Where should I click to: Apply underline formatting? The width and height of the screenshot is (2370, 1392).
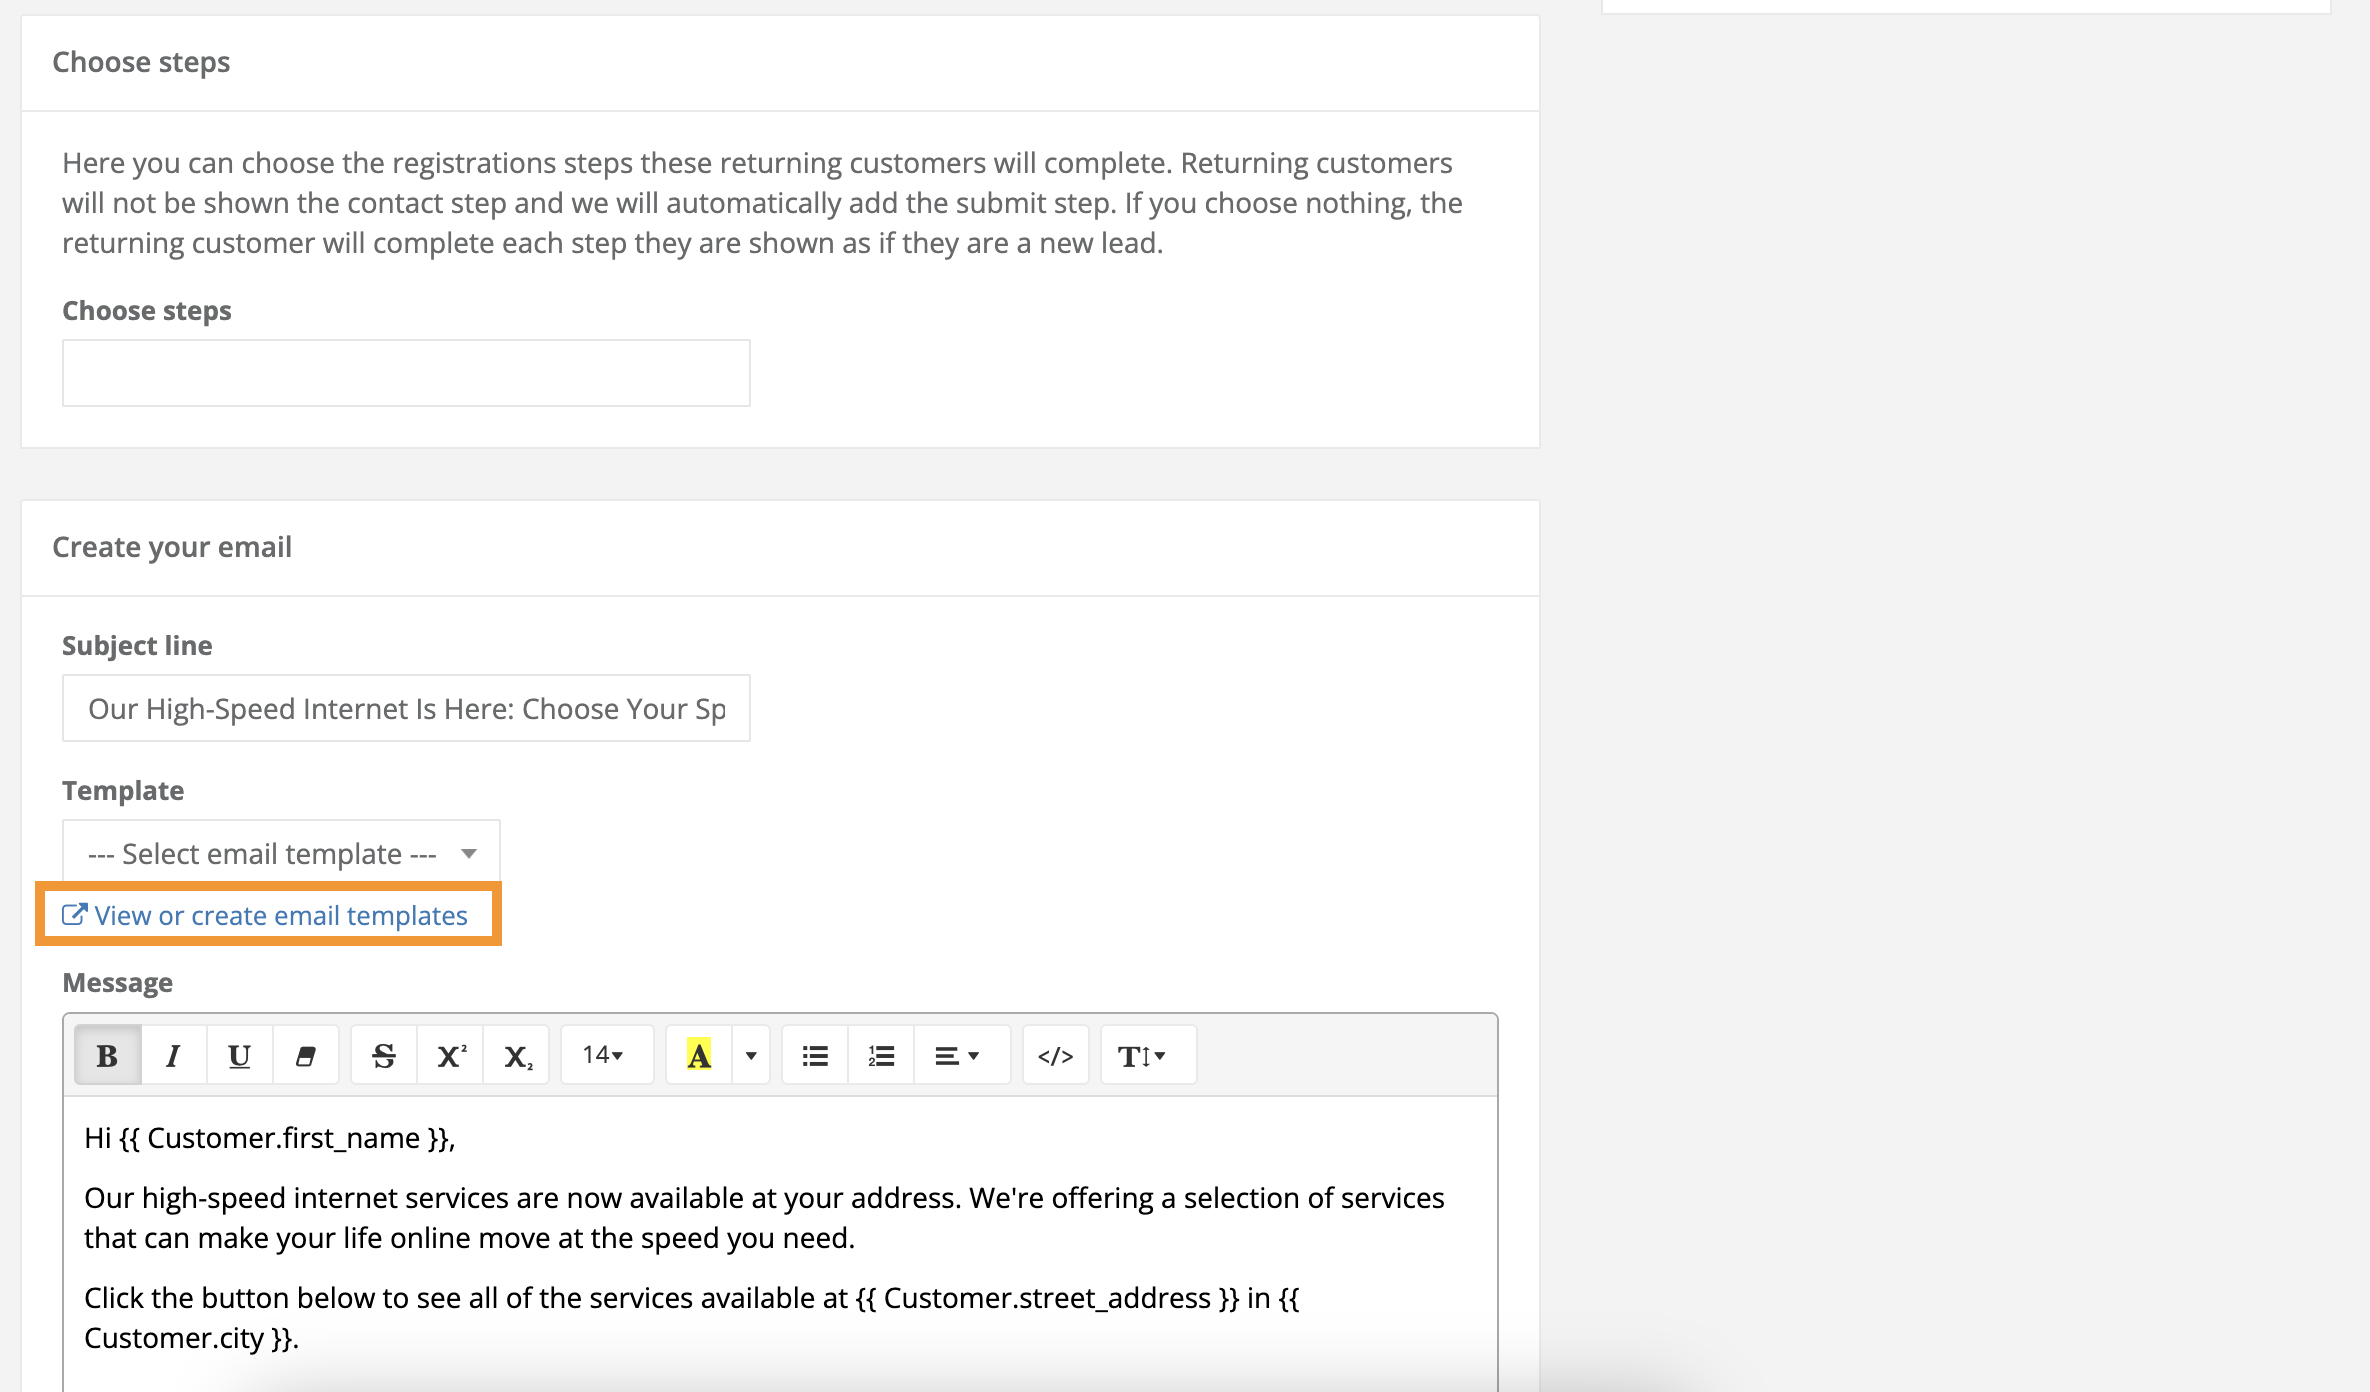[238, 1054]
